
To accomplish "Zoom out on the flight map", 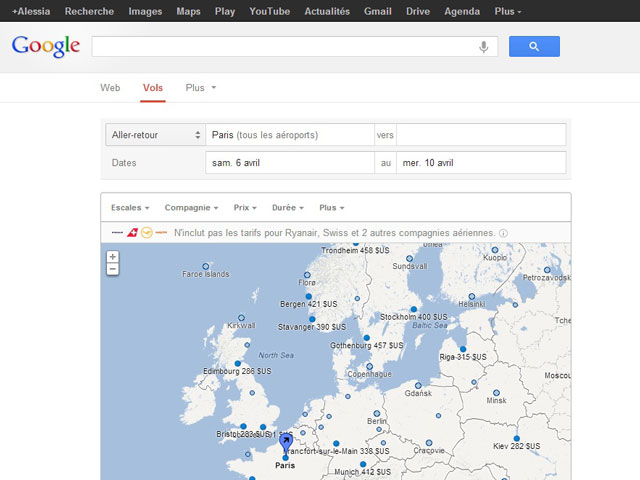I will (x=113, y=269).
